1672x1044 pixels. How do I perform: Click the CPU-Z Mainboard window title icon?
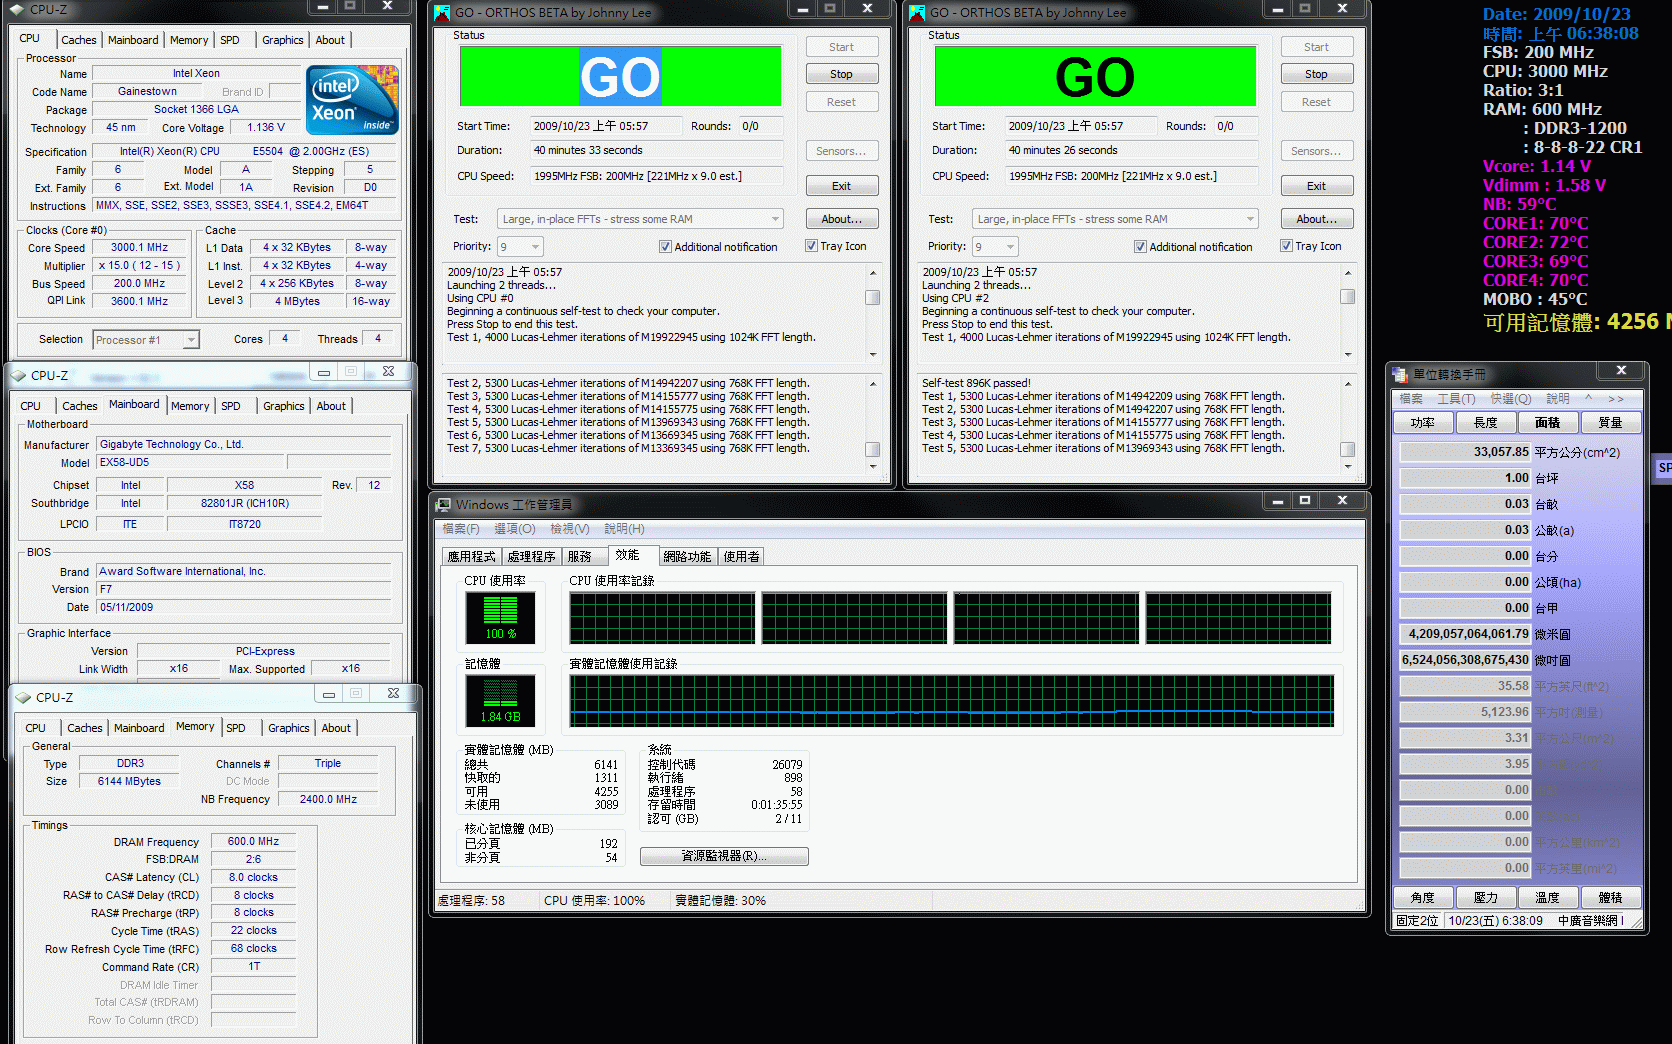tap(18, 375)
